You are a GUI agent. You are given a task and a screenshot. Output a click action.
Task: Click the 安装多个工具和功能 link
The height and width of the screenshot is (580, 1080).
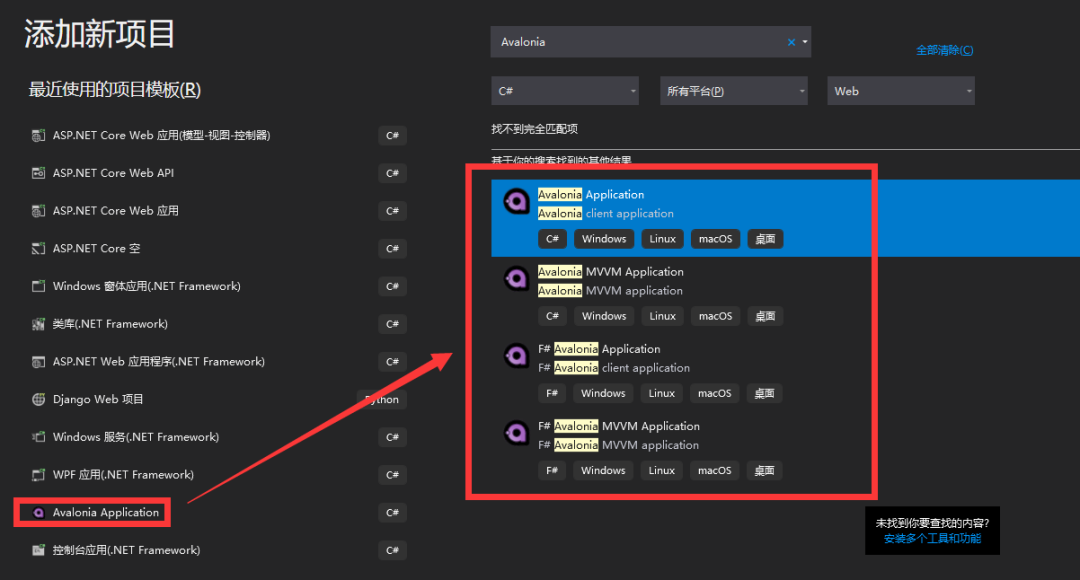click(x=932, y=539)
